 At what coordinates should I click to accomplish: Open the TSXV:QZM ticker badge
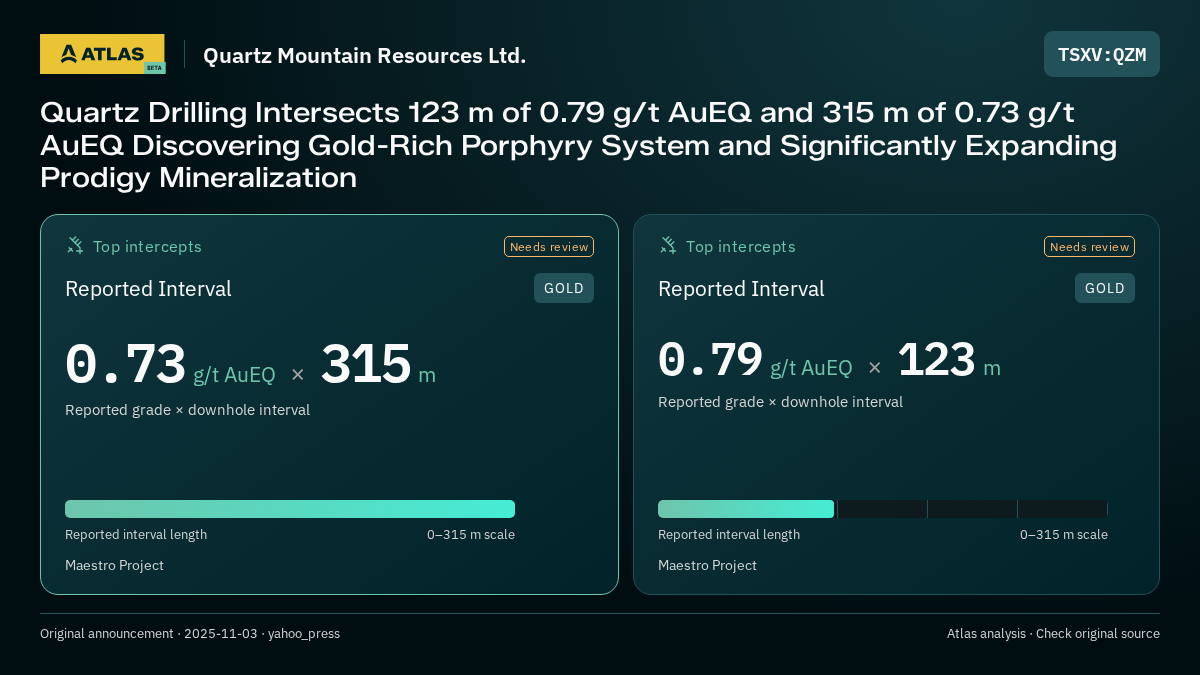pos(1102,54)
